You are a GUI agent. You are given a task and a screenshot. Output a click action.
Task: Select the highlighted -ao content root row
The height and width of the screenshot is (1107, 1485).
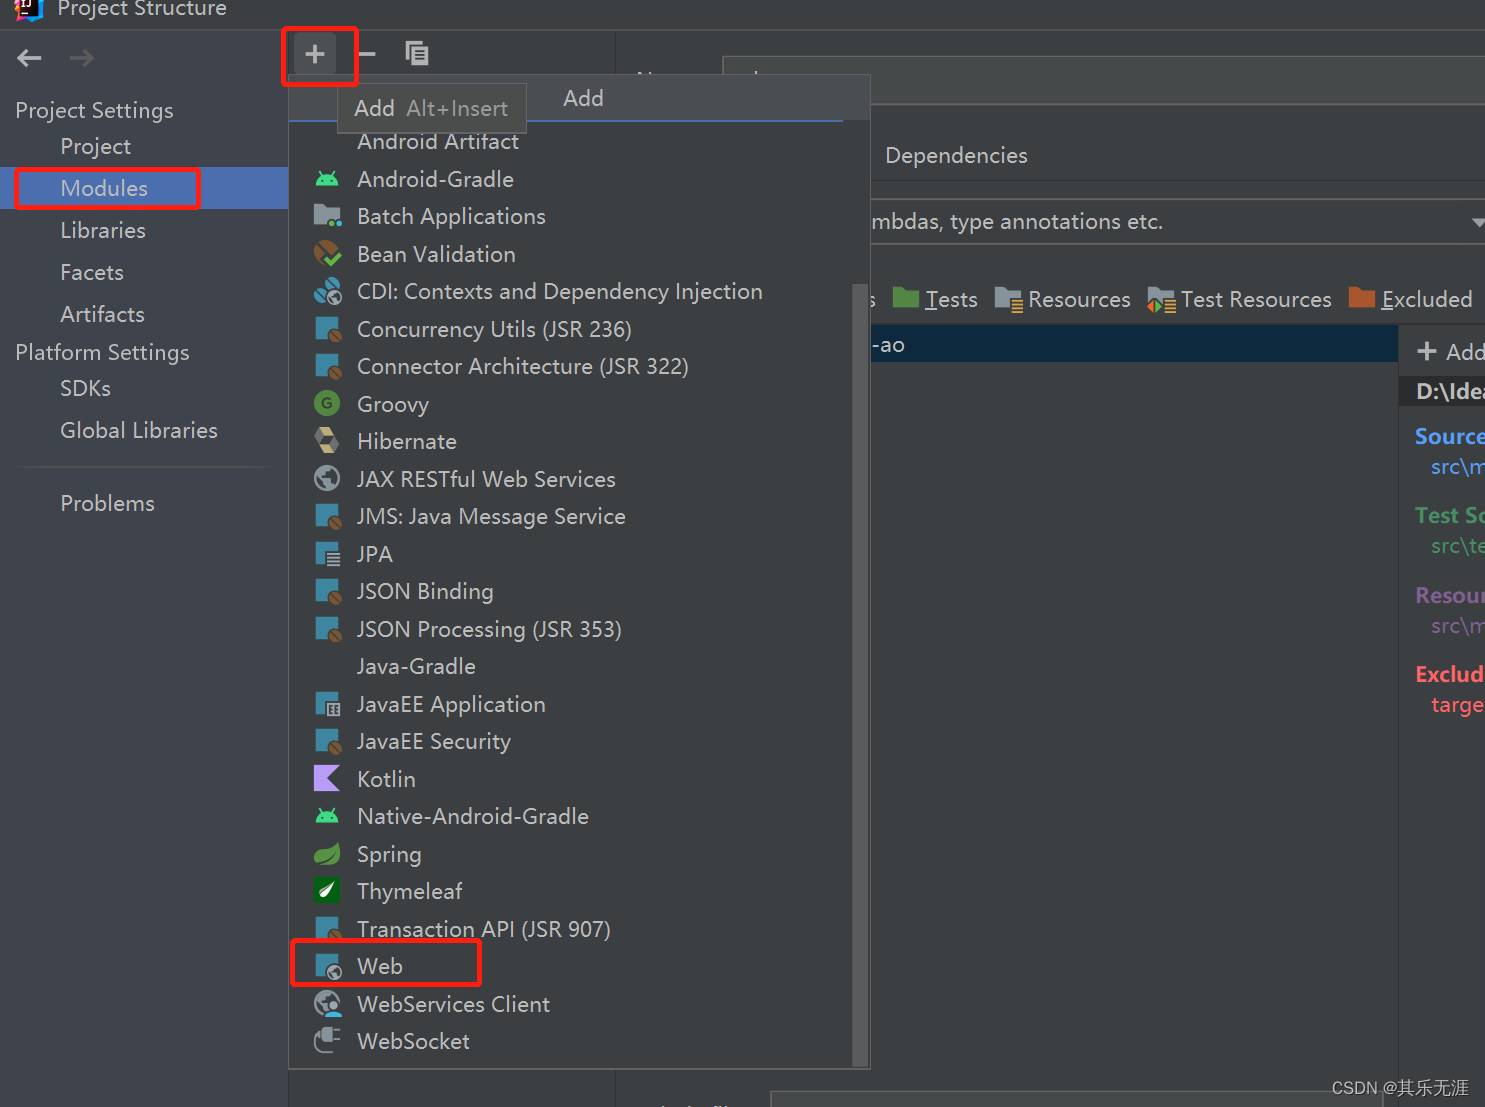pos(1134,344)
